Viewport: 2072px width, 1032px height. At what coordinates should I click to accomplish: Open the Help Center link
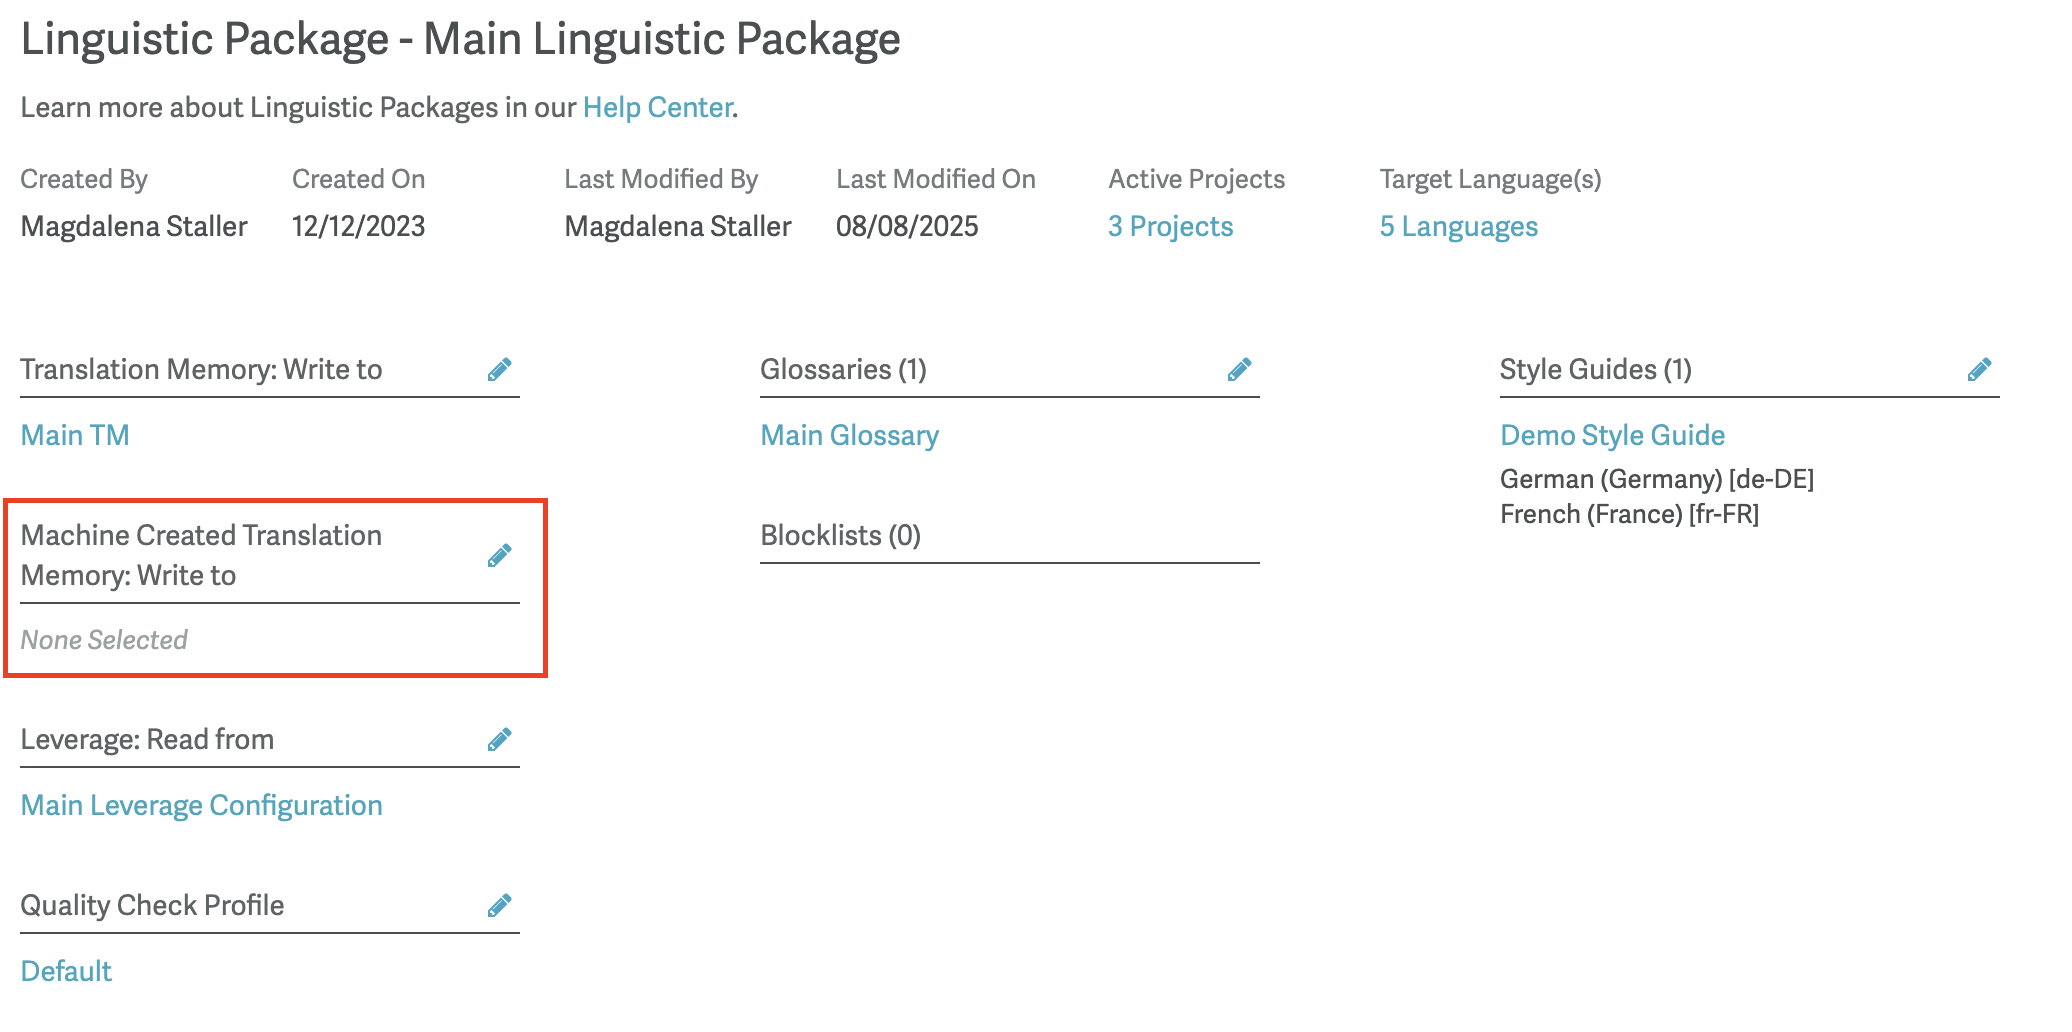coord(658,108)
